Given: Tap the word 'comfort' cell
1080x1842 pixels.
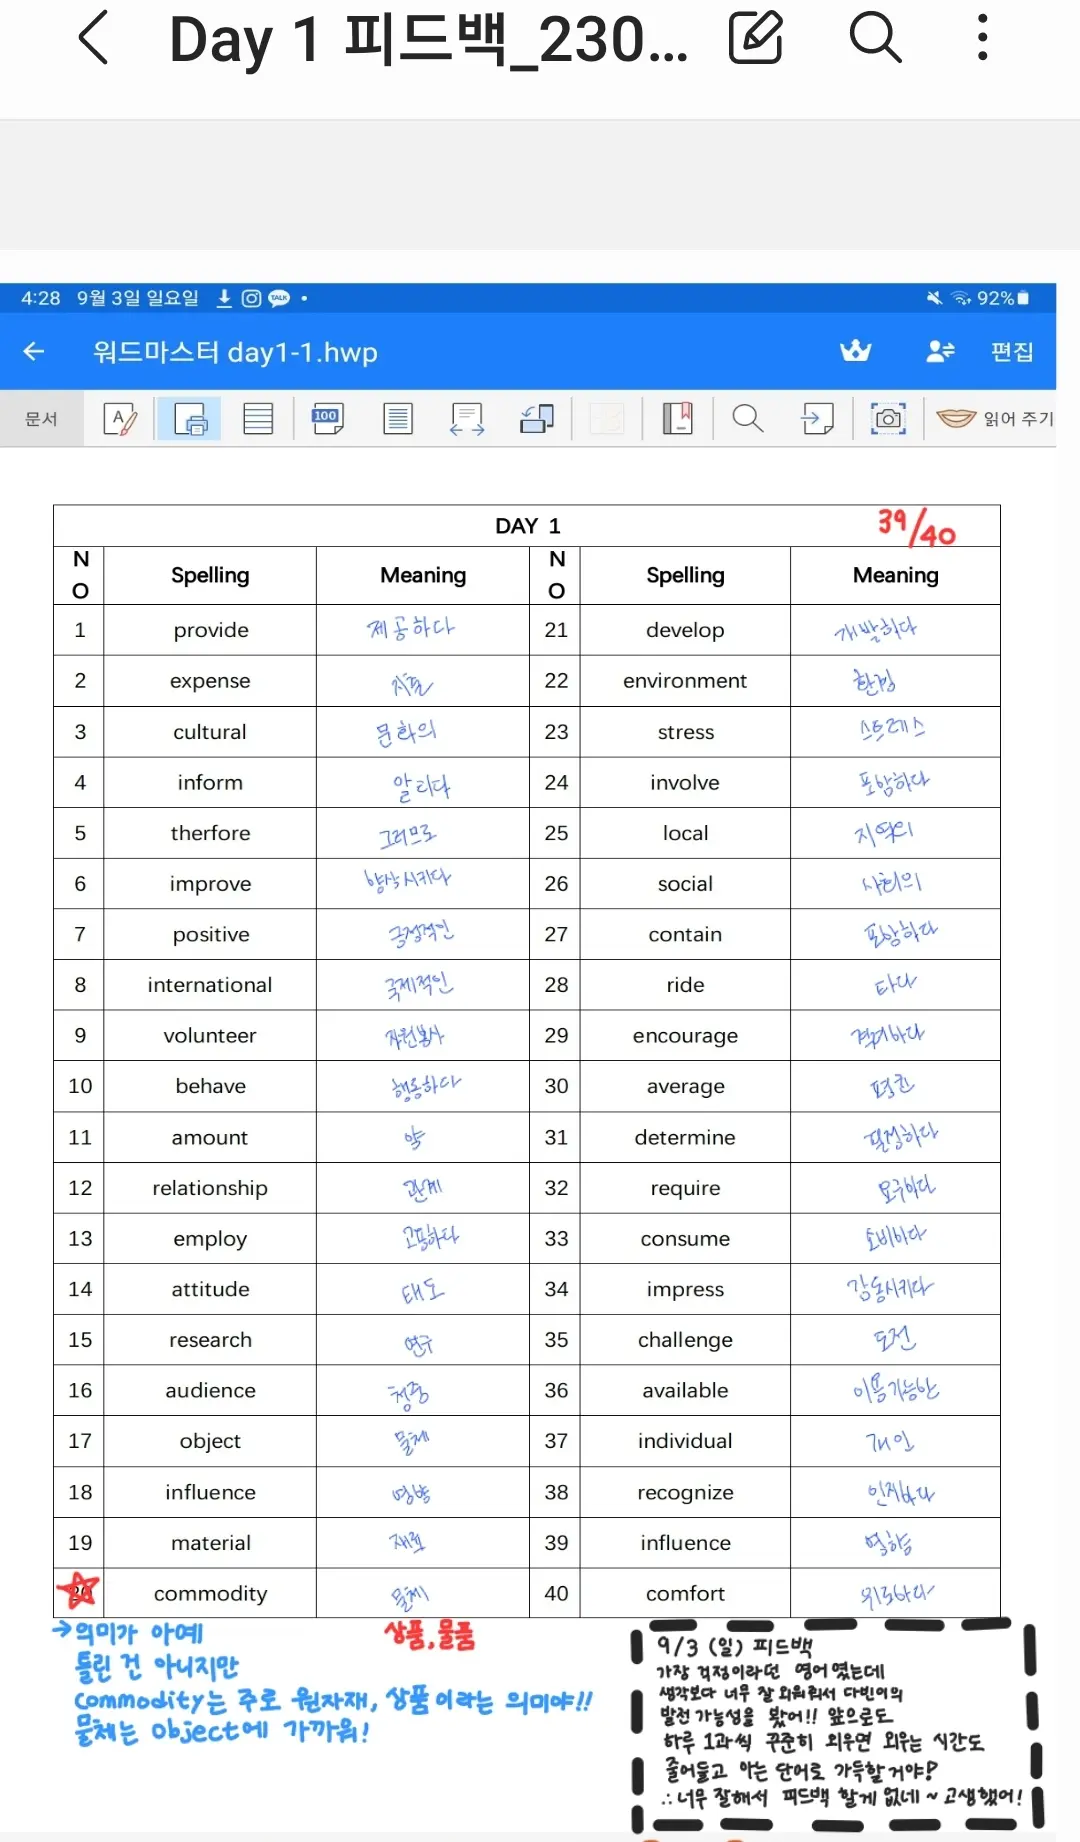Looking at the screenshot, I should pyautogui.click(x=685, y=1593).
